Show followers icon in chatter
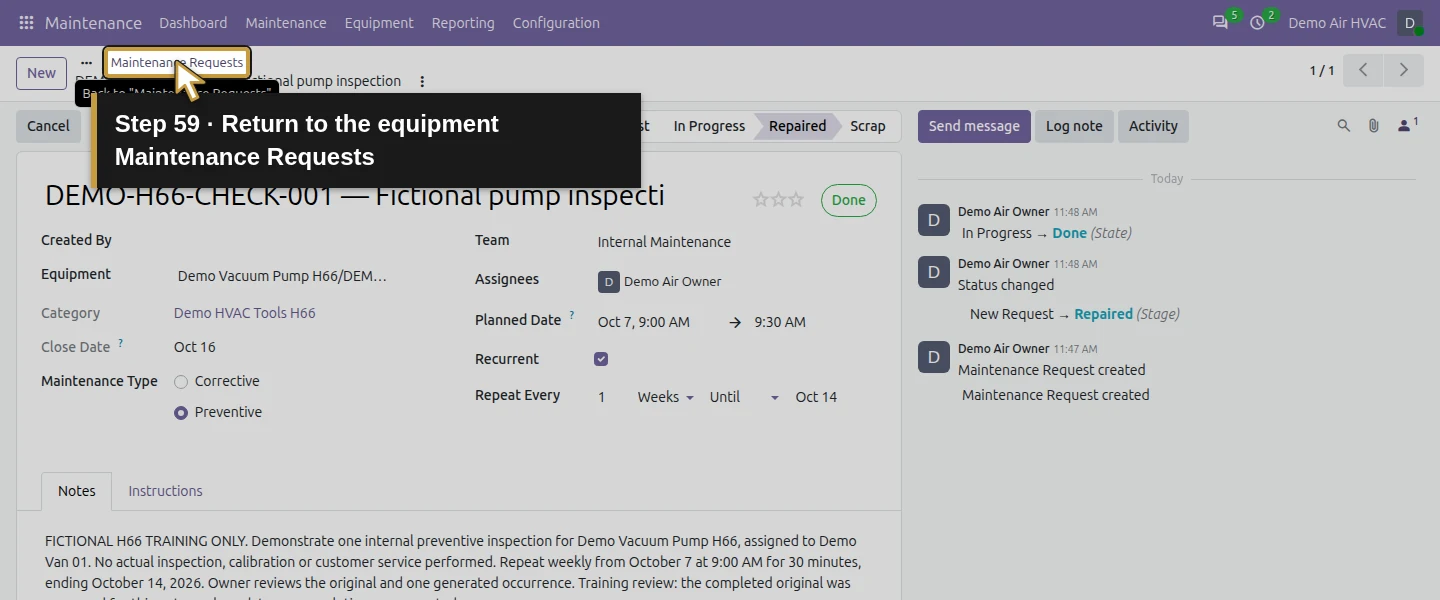 (x=1408, y=125)
